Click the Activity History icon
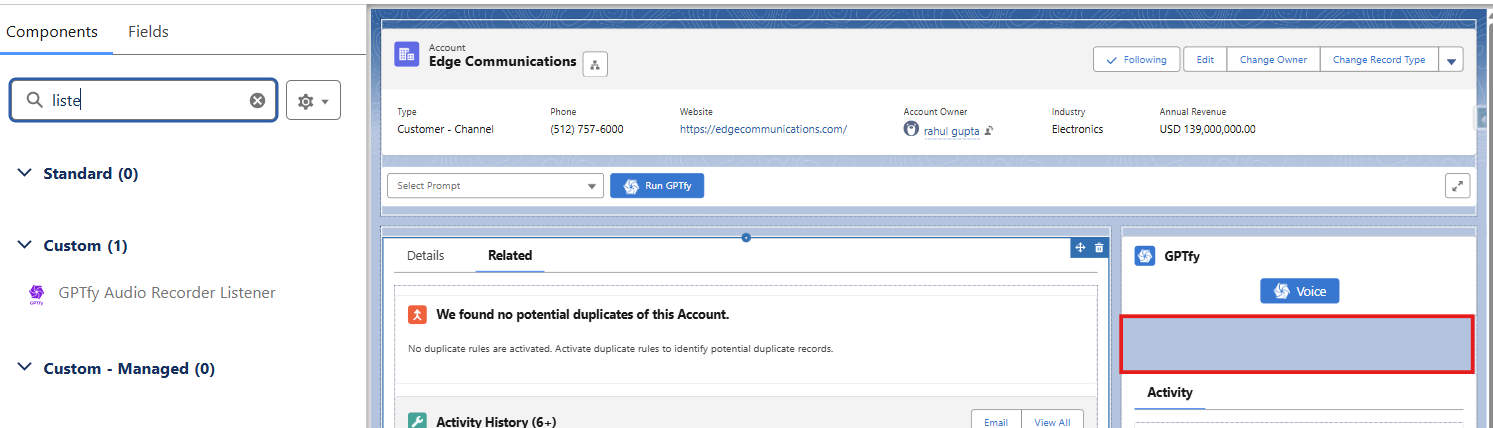The width and height of the screenshot is (1493, 428). [418, 422]
